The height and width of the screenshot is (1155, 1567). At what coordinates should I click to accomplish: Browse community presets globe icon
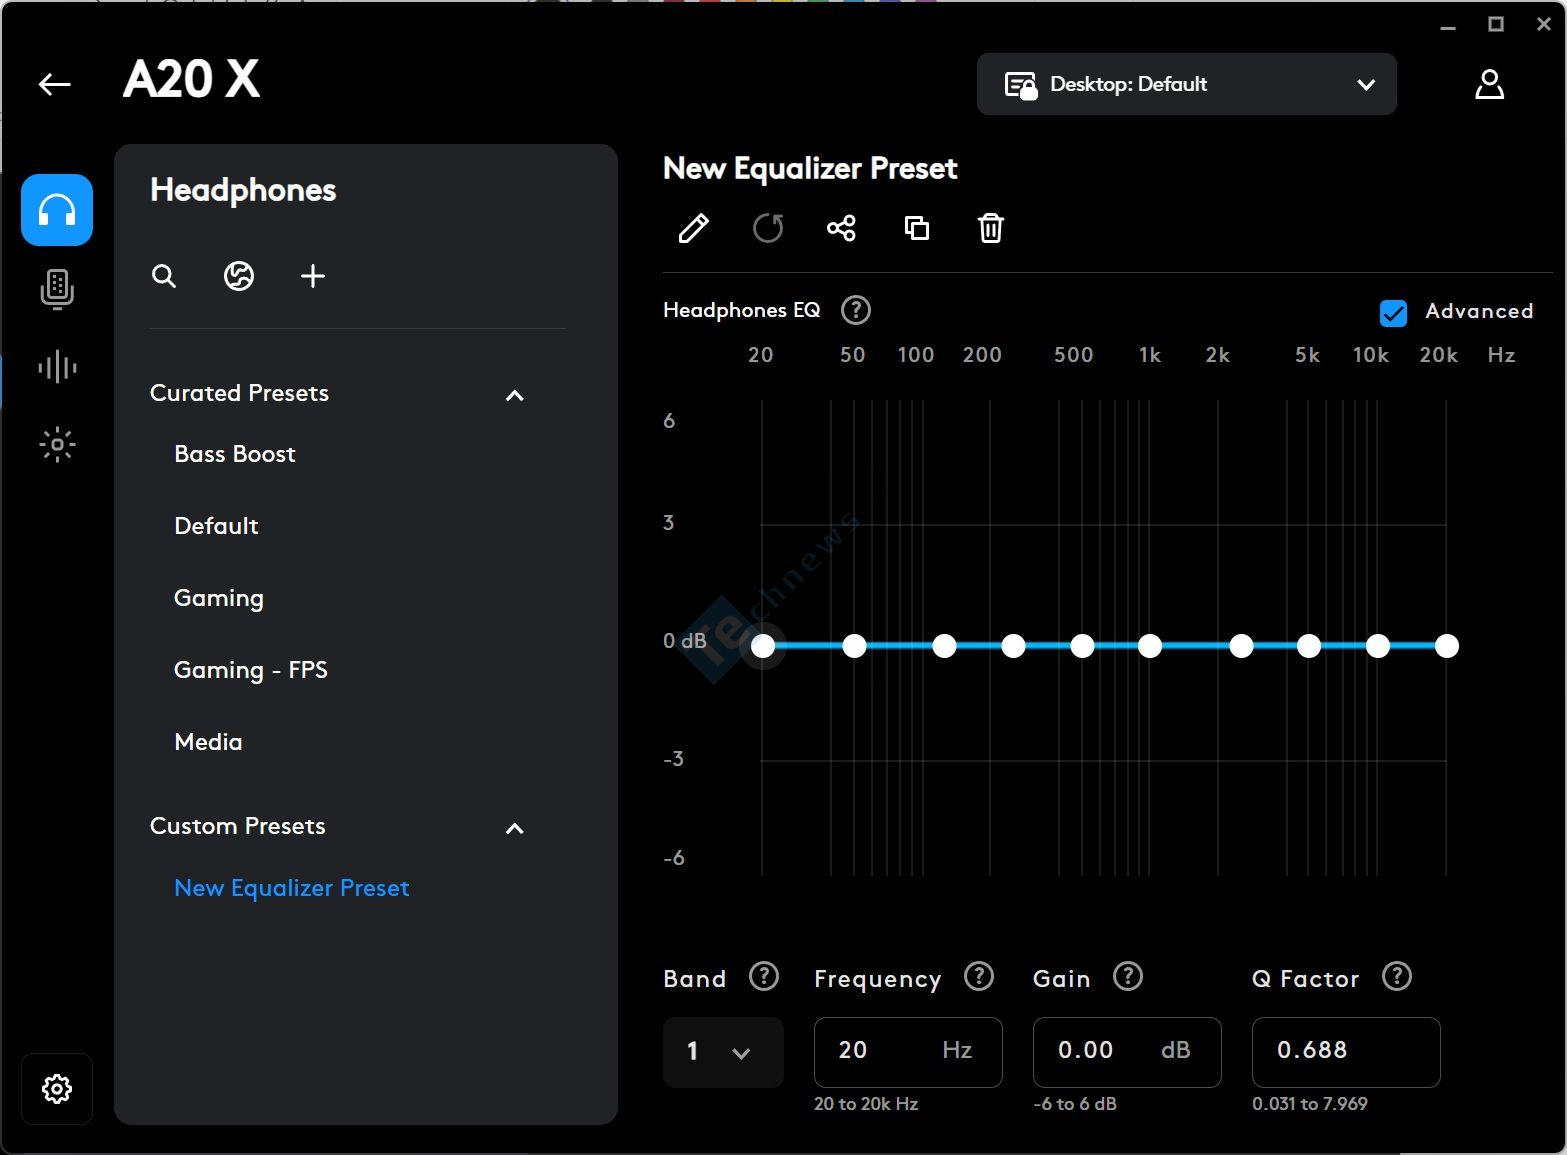click(239, 277)
